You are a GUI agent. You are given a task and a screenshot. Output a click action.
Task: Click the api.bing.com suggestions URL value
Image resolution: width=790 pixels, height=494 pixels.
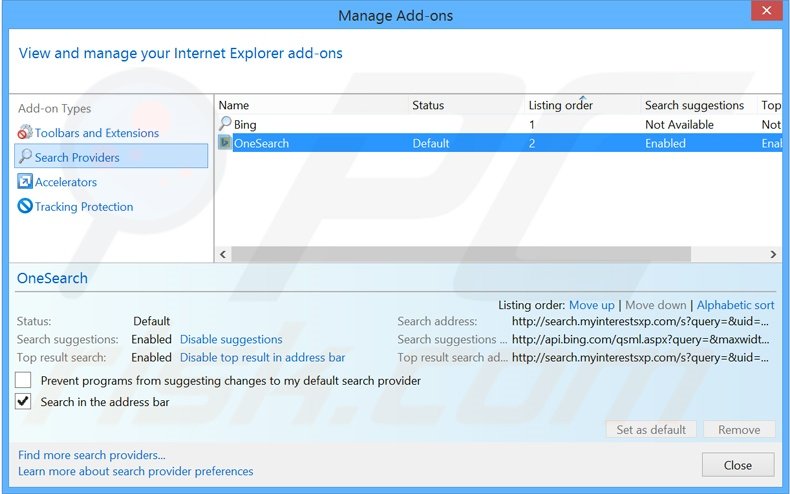[x=640, y=339]
